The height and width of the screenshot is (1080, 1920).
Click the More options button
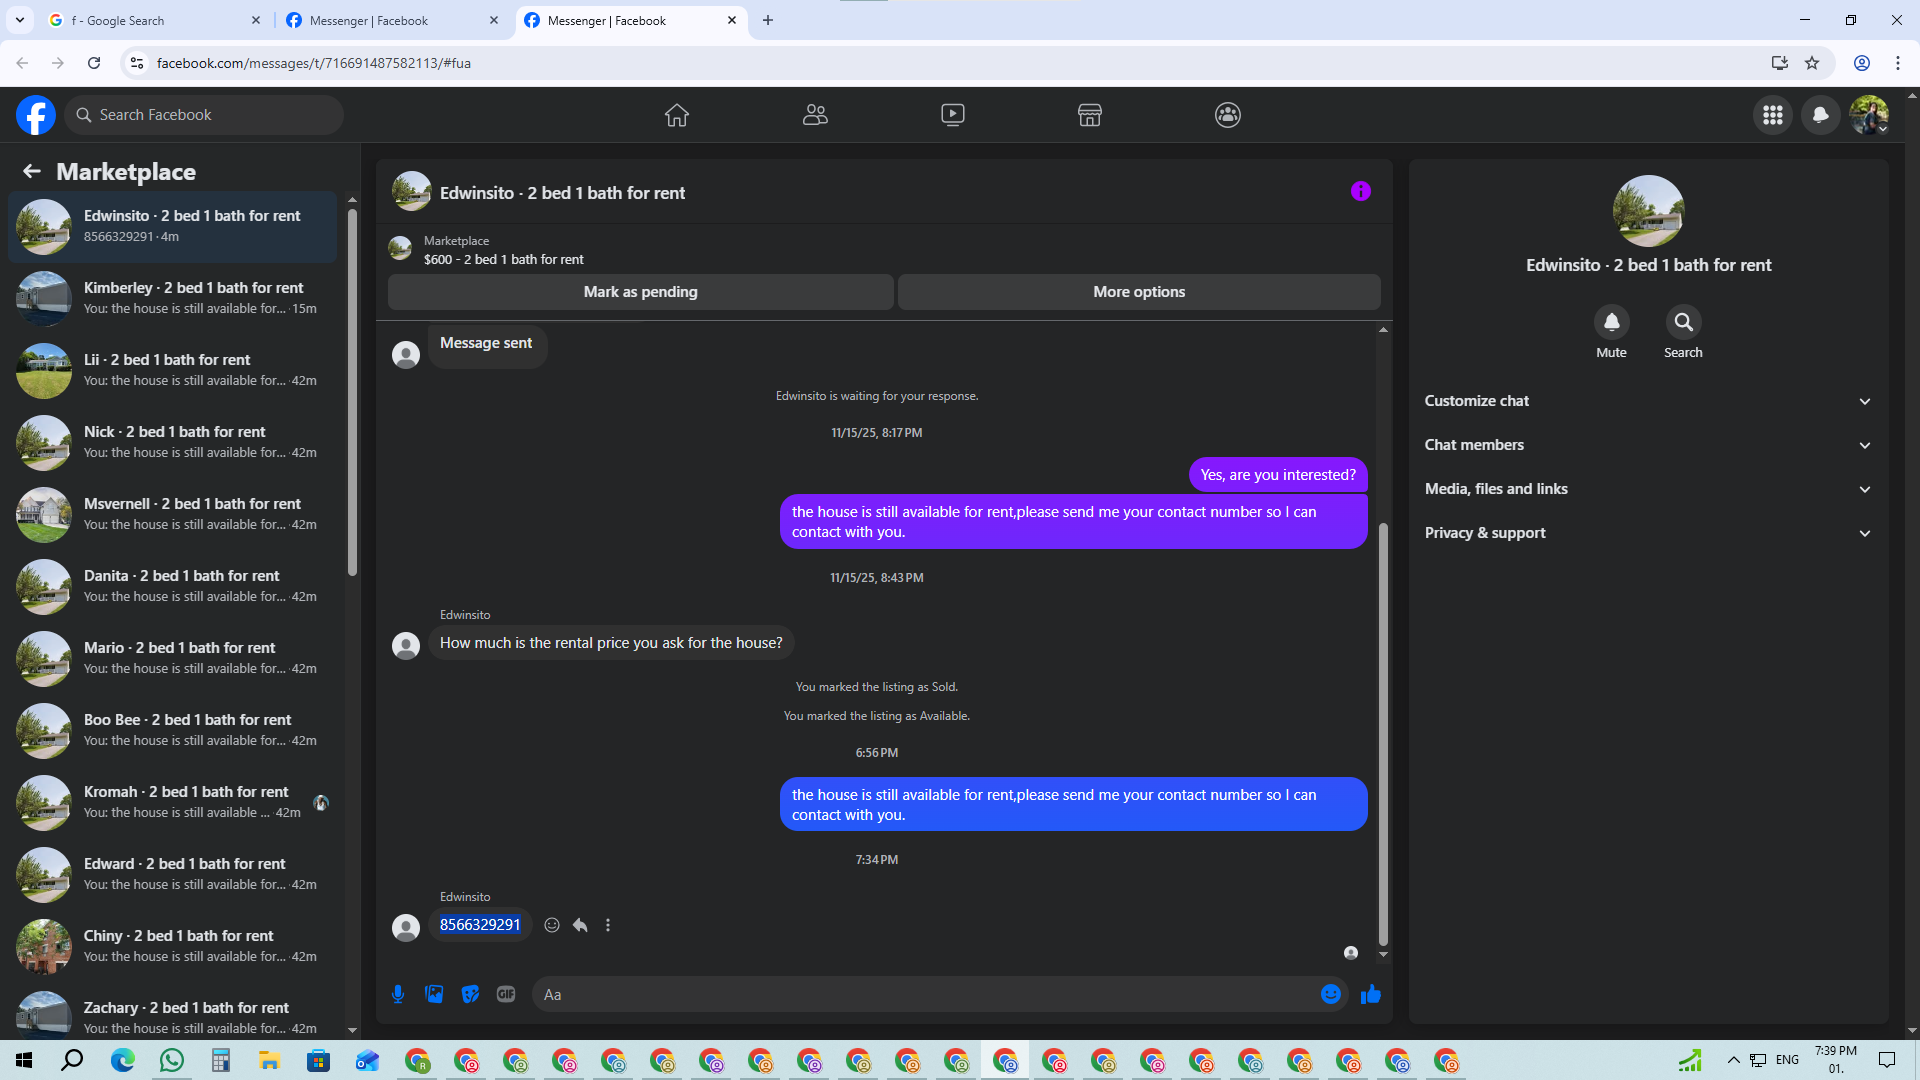pos(1138,292)
